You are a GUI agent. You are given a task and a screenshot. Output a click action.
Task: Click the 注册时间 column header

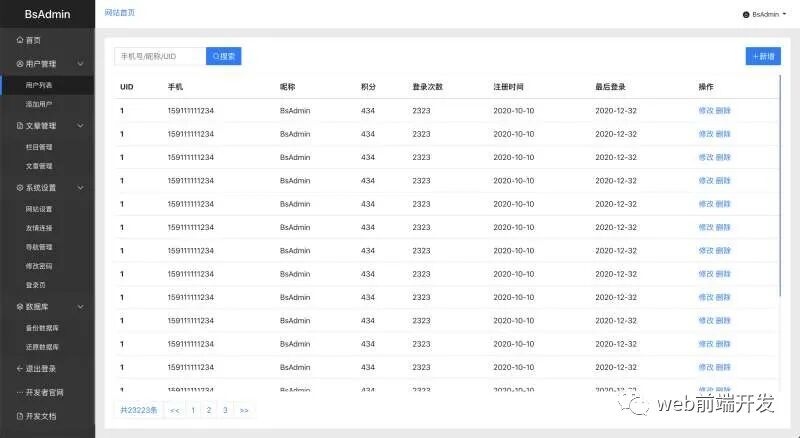click(508, 87)
